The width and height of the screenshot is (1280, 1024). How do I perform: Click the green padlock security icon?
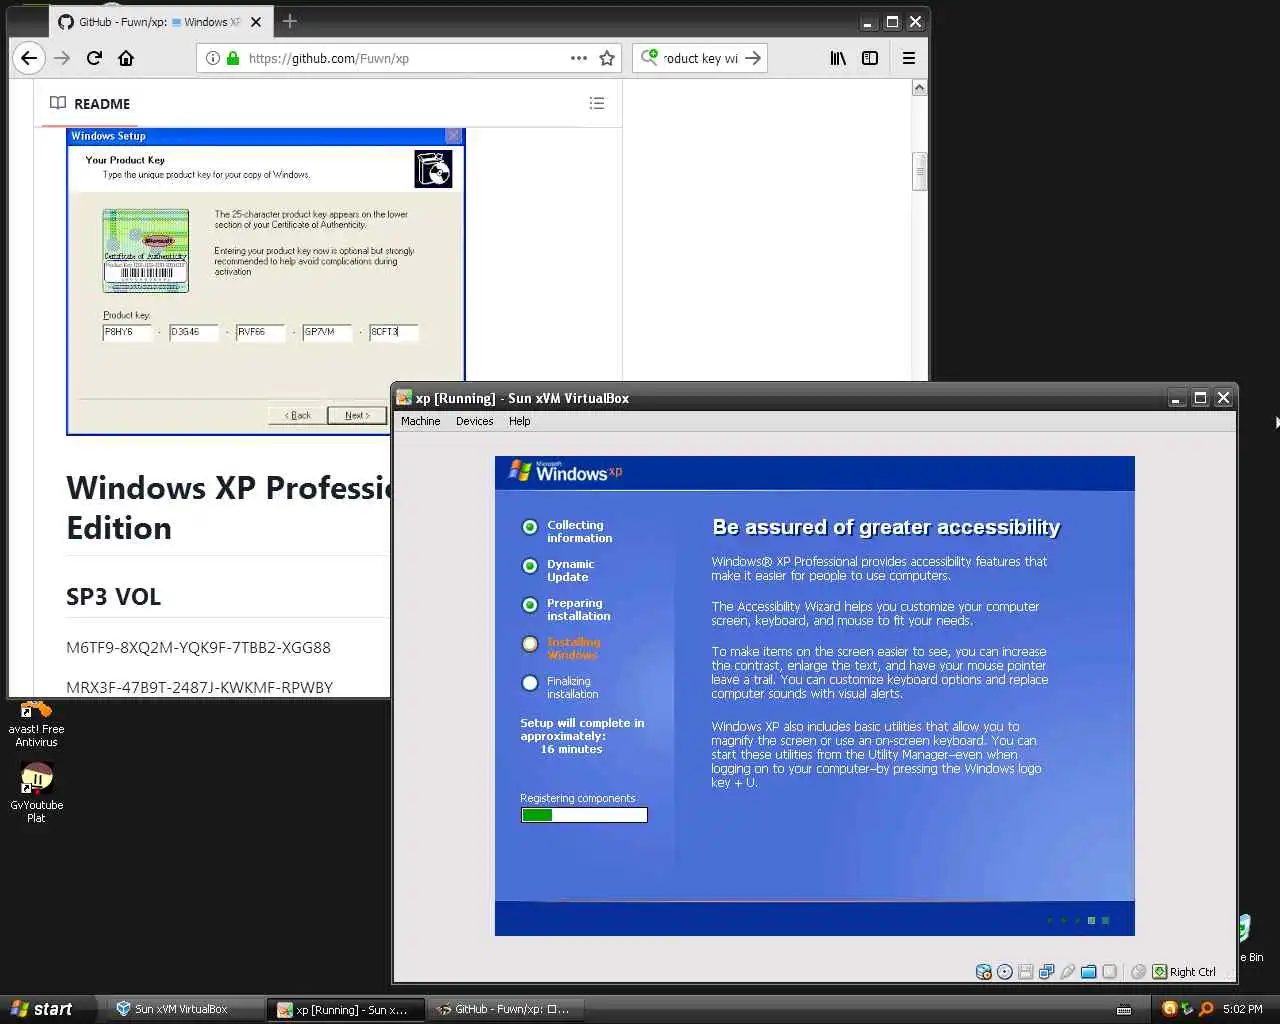coord(233,58)
